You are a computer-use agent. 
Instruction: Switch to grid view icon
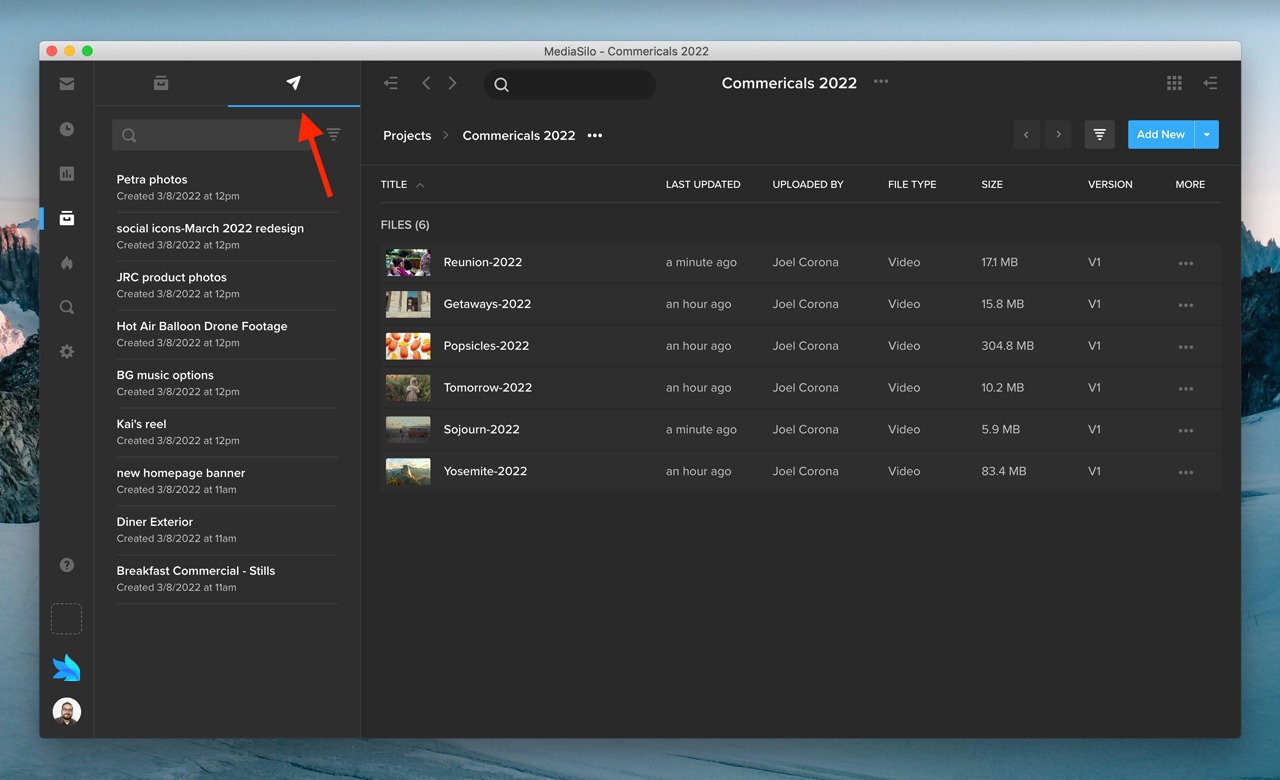pos(1175,83)
